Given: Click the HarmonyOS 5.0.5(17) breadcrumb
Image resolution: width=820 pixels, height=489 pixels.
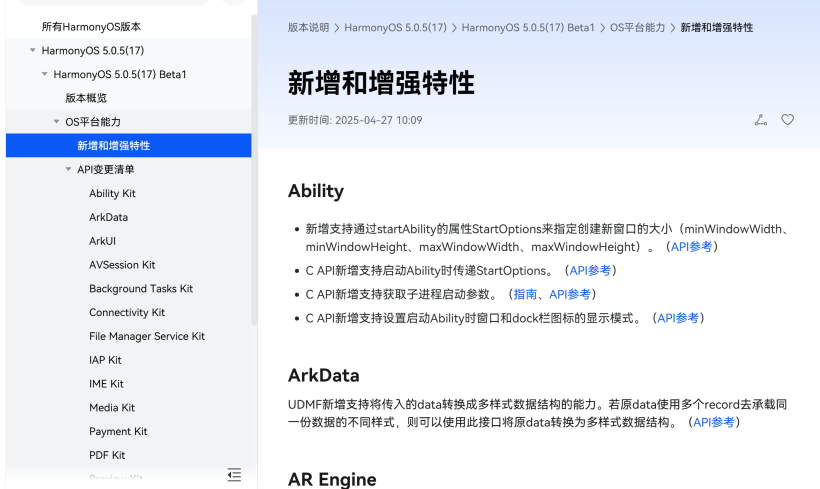Looking at the screenshot, I should [x=395, y=28].
